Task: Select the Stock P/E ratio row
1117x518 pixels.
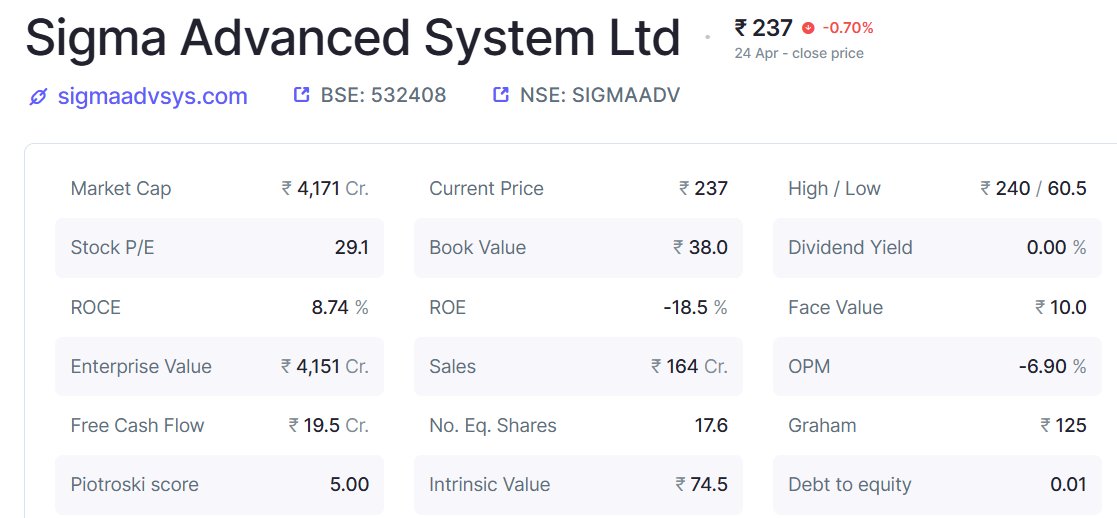Action: tap(219, 248)
